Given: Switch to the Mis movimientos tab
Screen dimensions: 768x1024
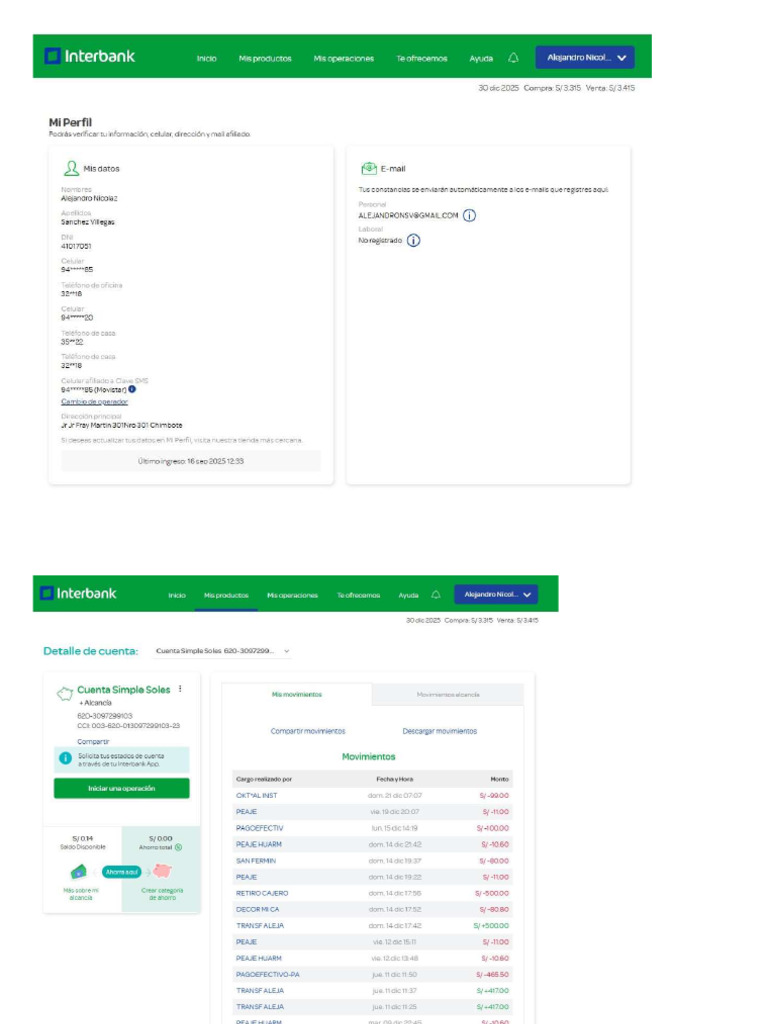Looking at the screenshot, I should [x=297, y=695].
